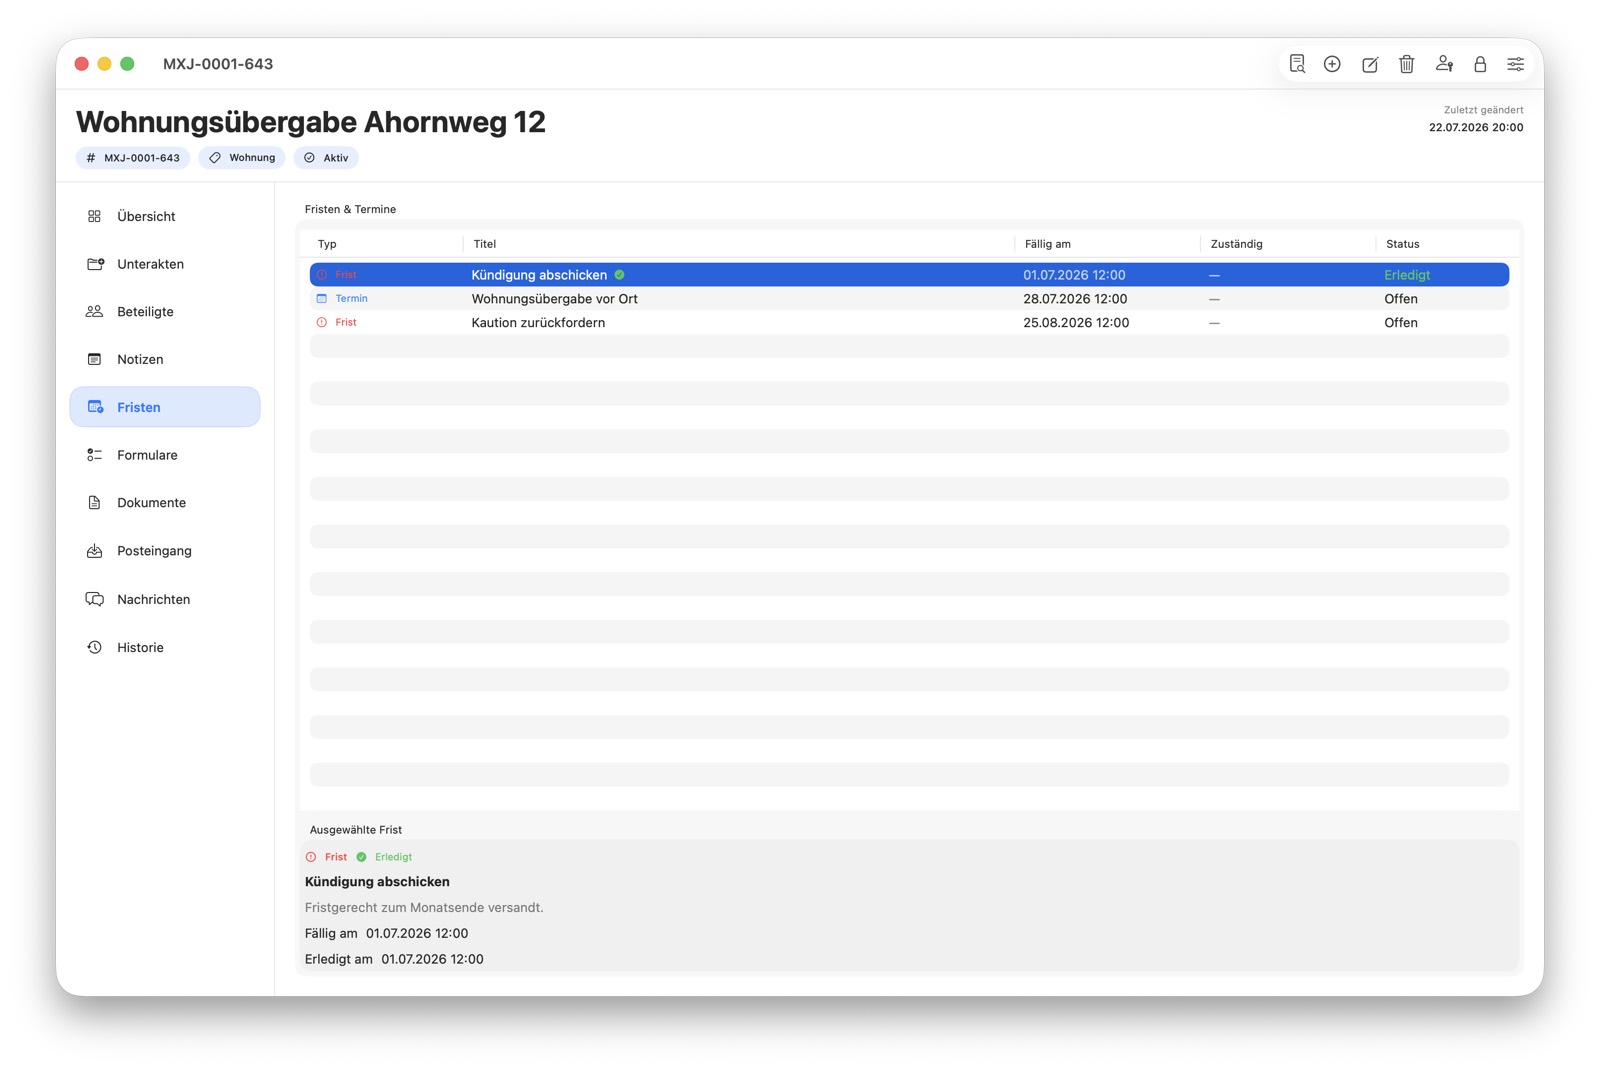
Task: Click the date 25.08.2026 12:00 cell
Action: (x=1076, y=323)
